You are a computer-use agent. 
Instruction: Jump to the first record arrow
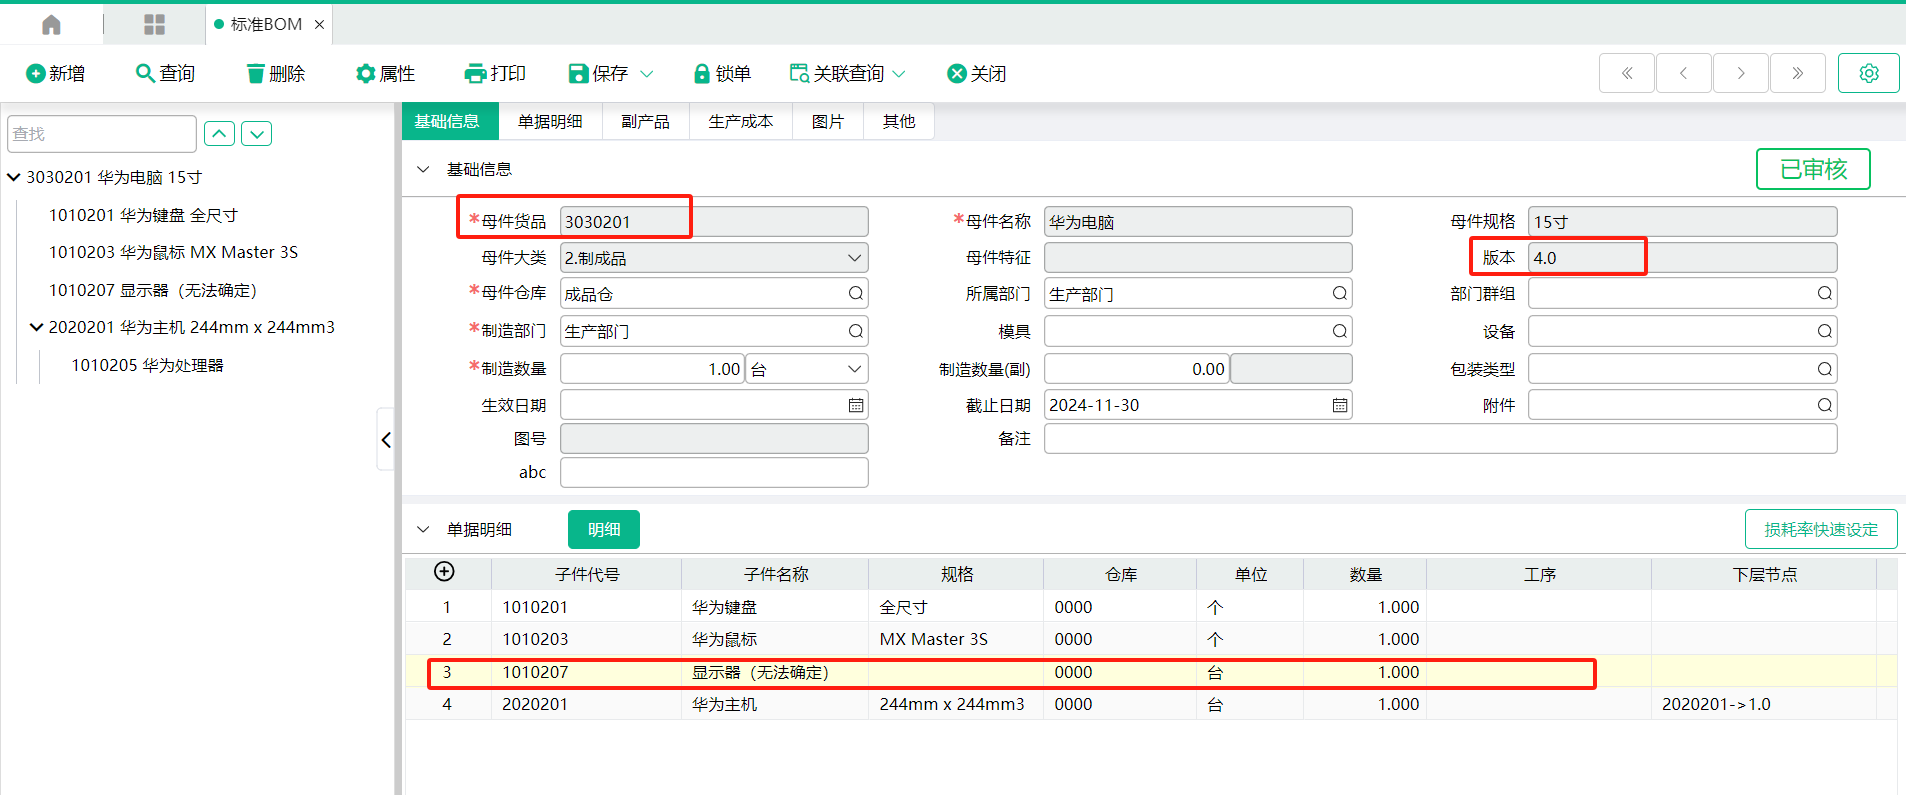click(x=1627, y=73)
